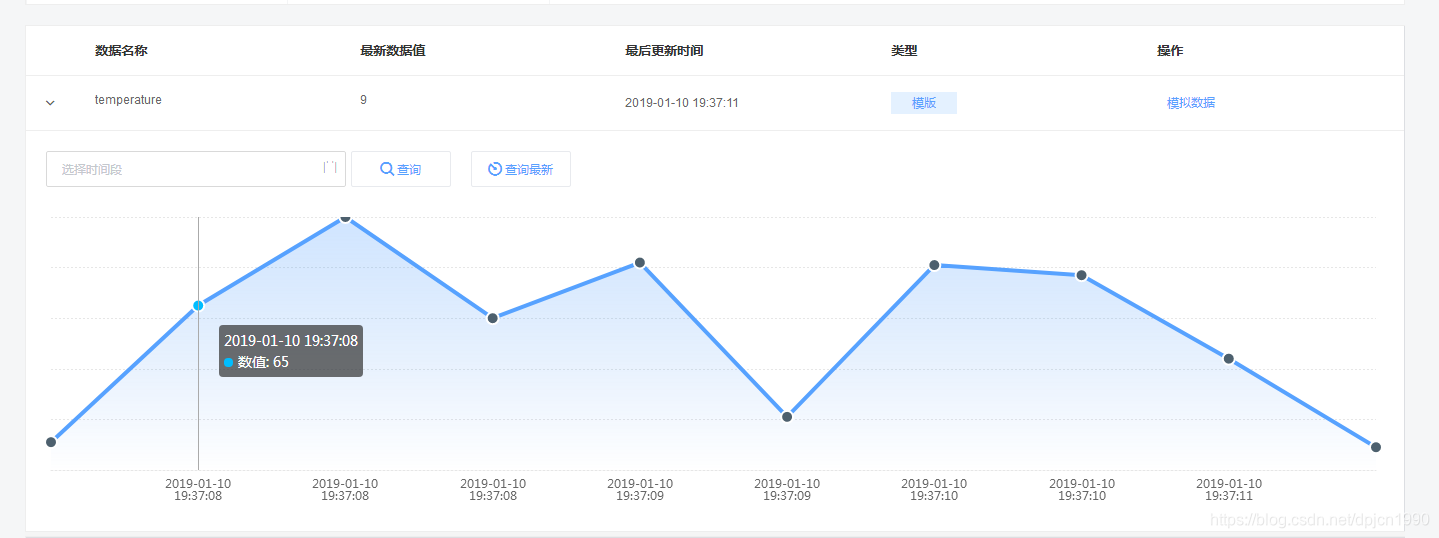The width and height of the screenshot is (1439, 538).
Task: Click the 最后更新时间 column header
Action: tap(664, 51)
